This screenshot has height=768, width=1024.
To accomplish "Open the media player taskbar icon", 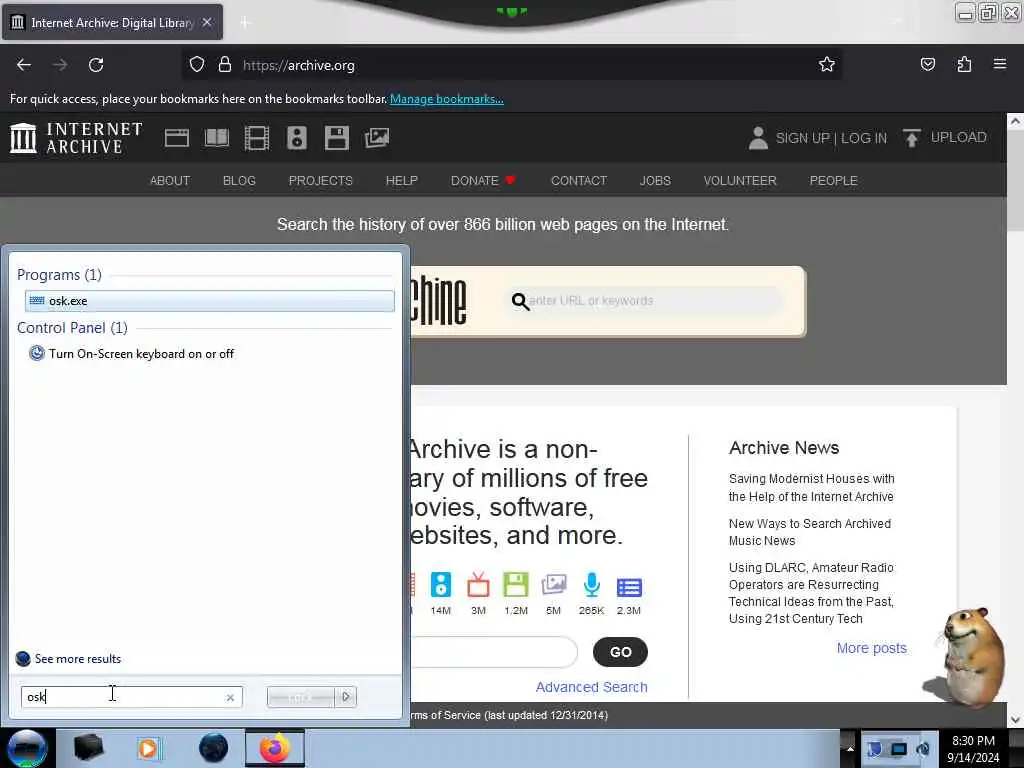I will pyautogui.click(x=148, y=748).
